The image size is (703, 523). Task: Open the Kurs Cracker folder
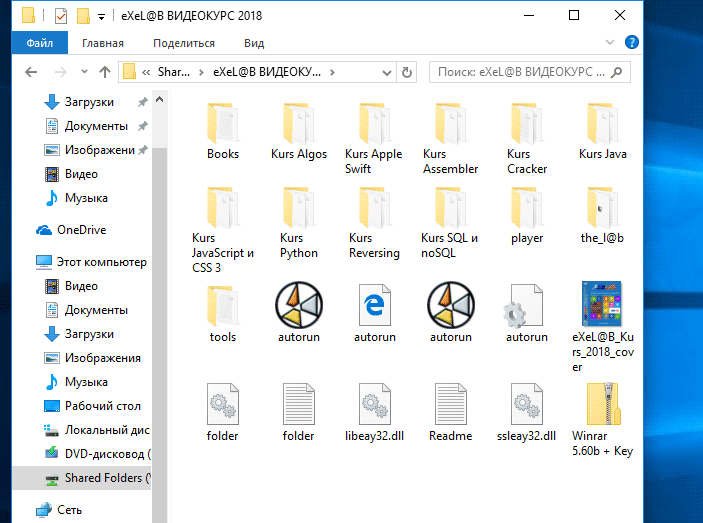coord(527,138)
